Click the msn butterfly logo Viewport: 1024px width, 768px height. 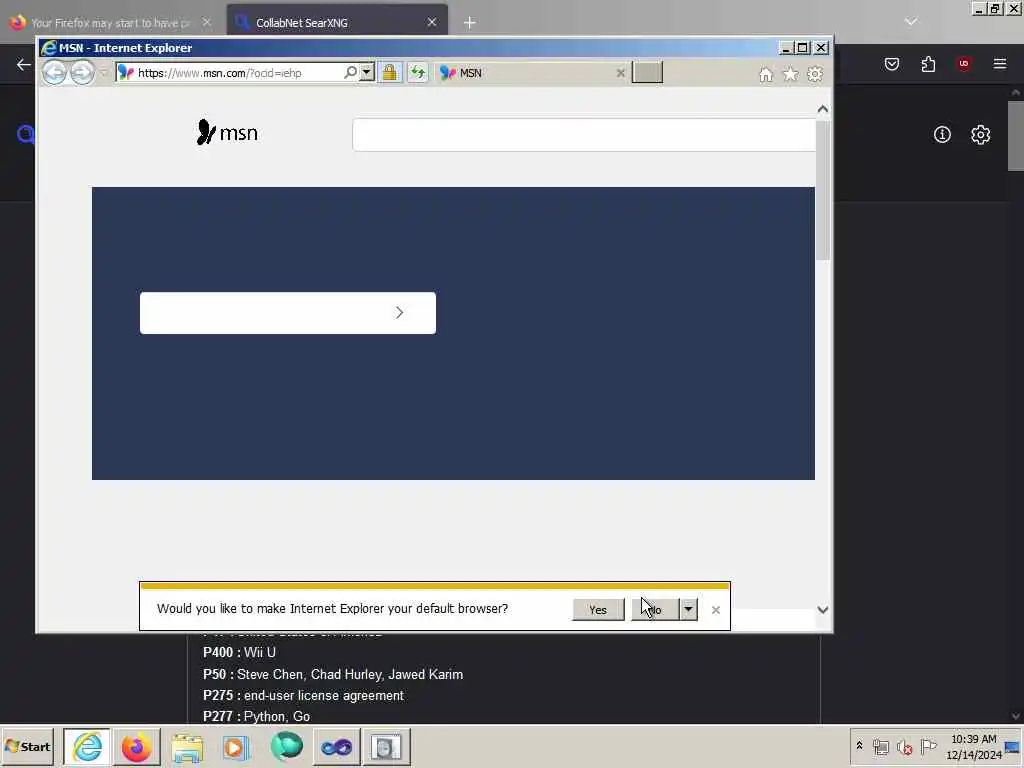[227, 133]
